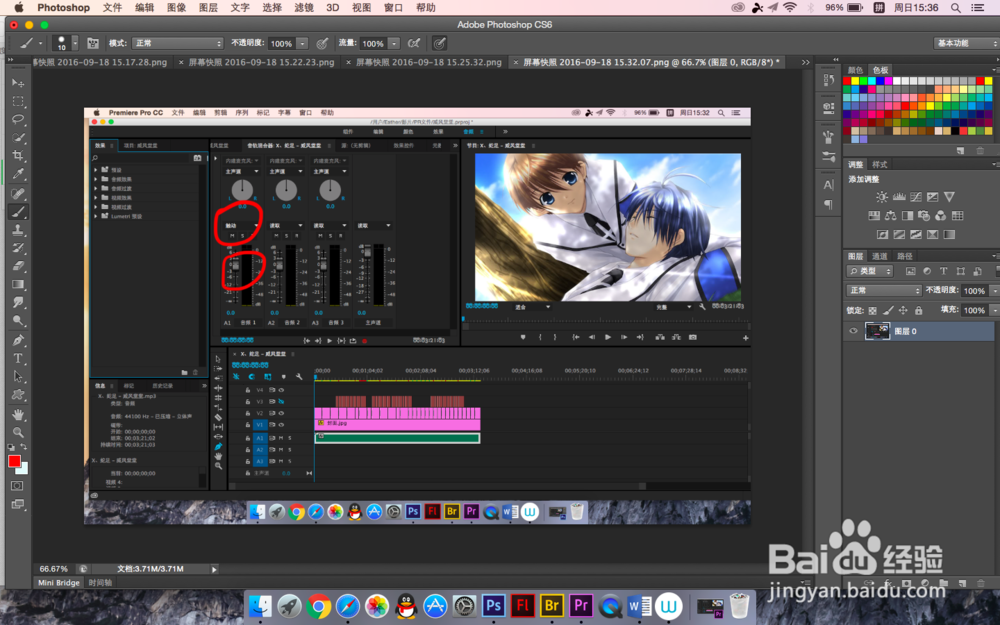This screenshot has width=1000, height=625.
Task: Select the Zoom tool
Action: [18, 432]
